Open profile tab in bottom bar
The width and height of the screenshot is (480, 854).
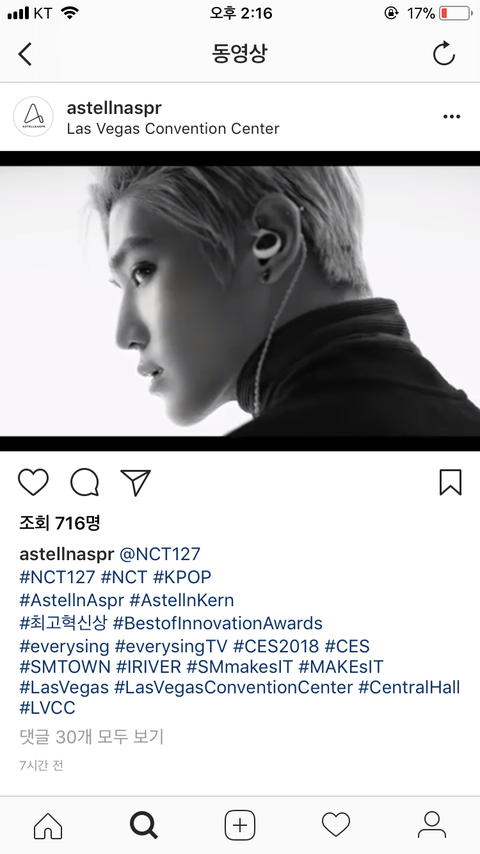click(x=432, y=825)
